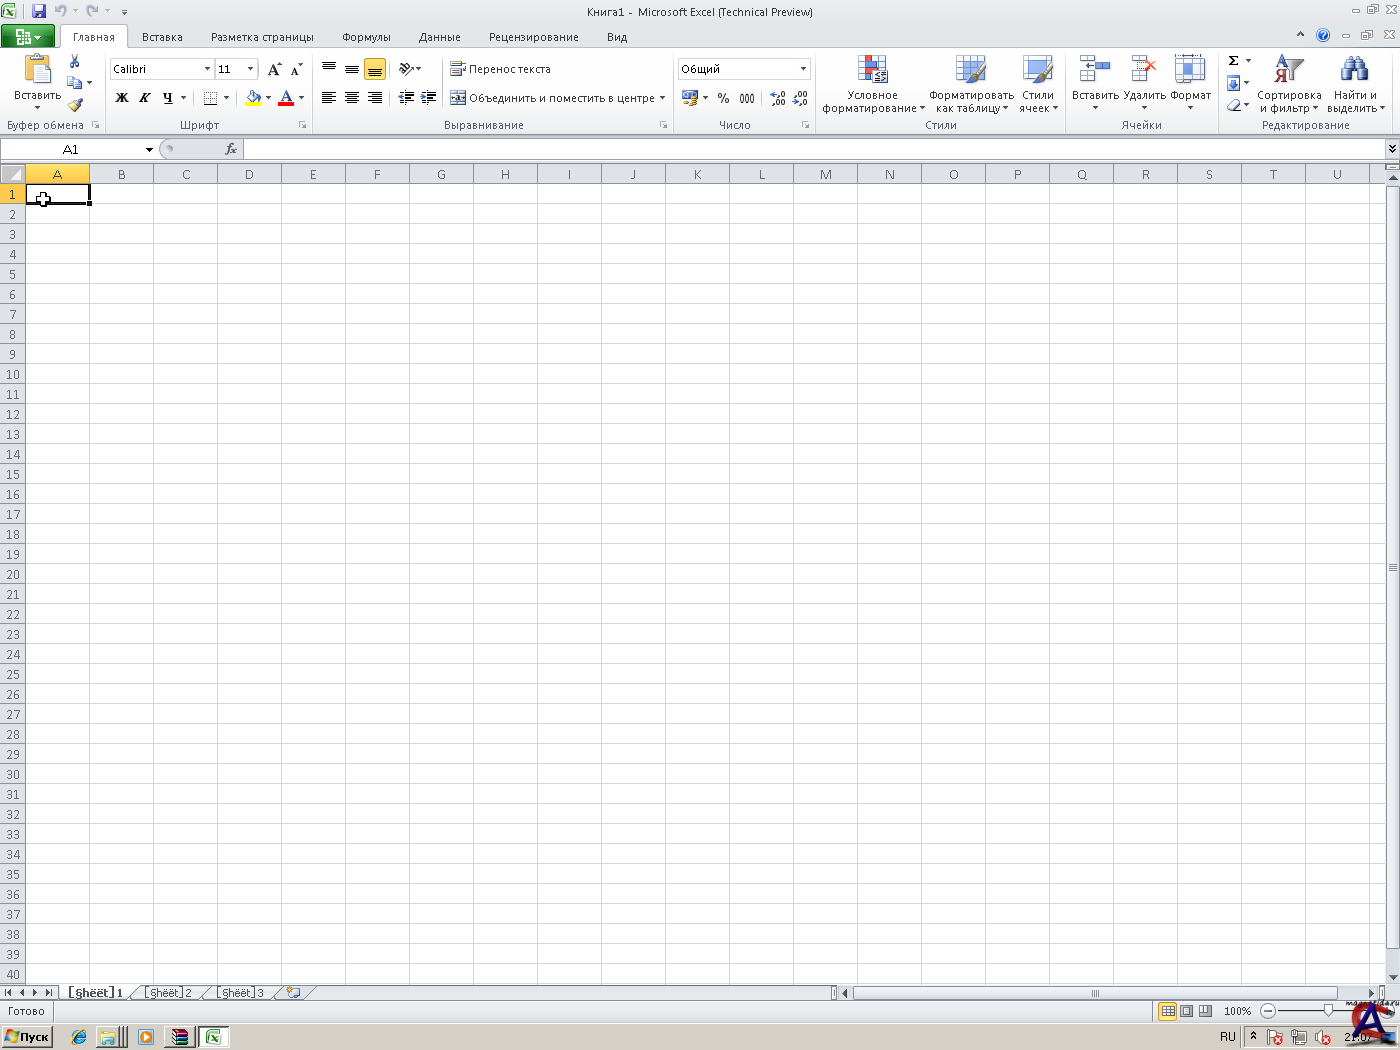1400x1050 pixels.
Task: Increase indent icon in alignment group
Action: pos(429,98)
